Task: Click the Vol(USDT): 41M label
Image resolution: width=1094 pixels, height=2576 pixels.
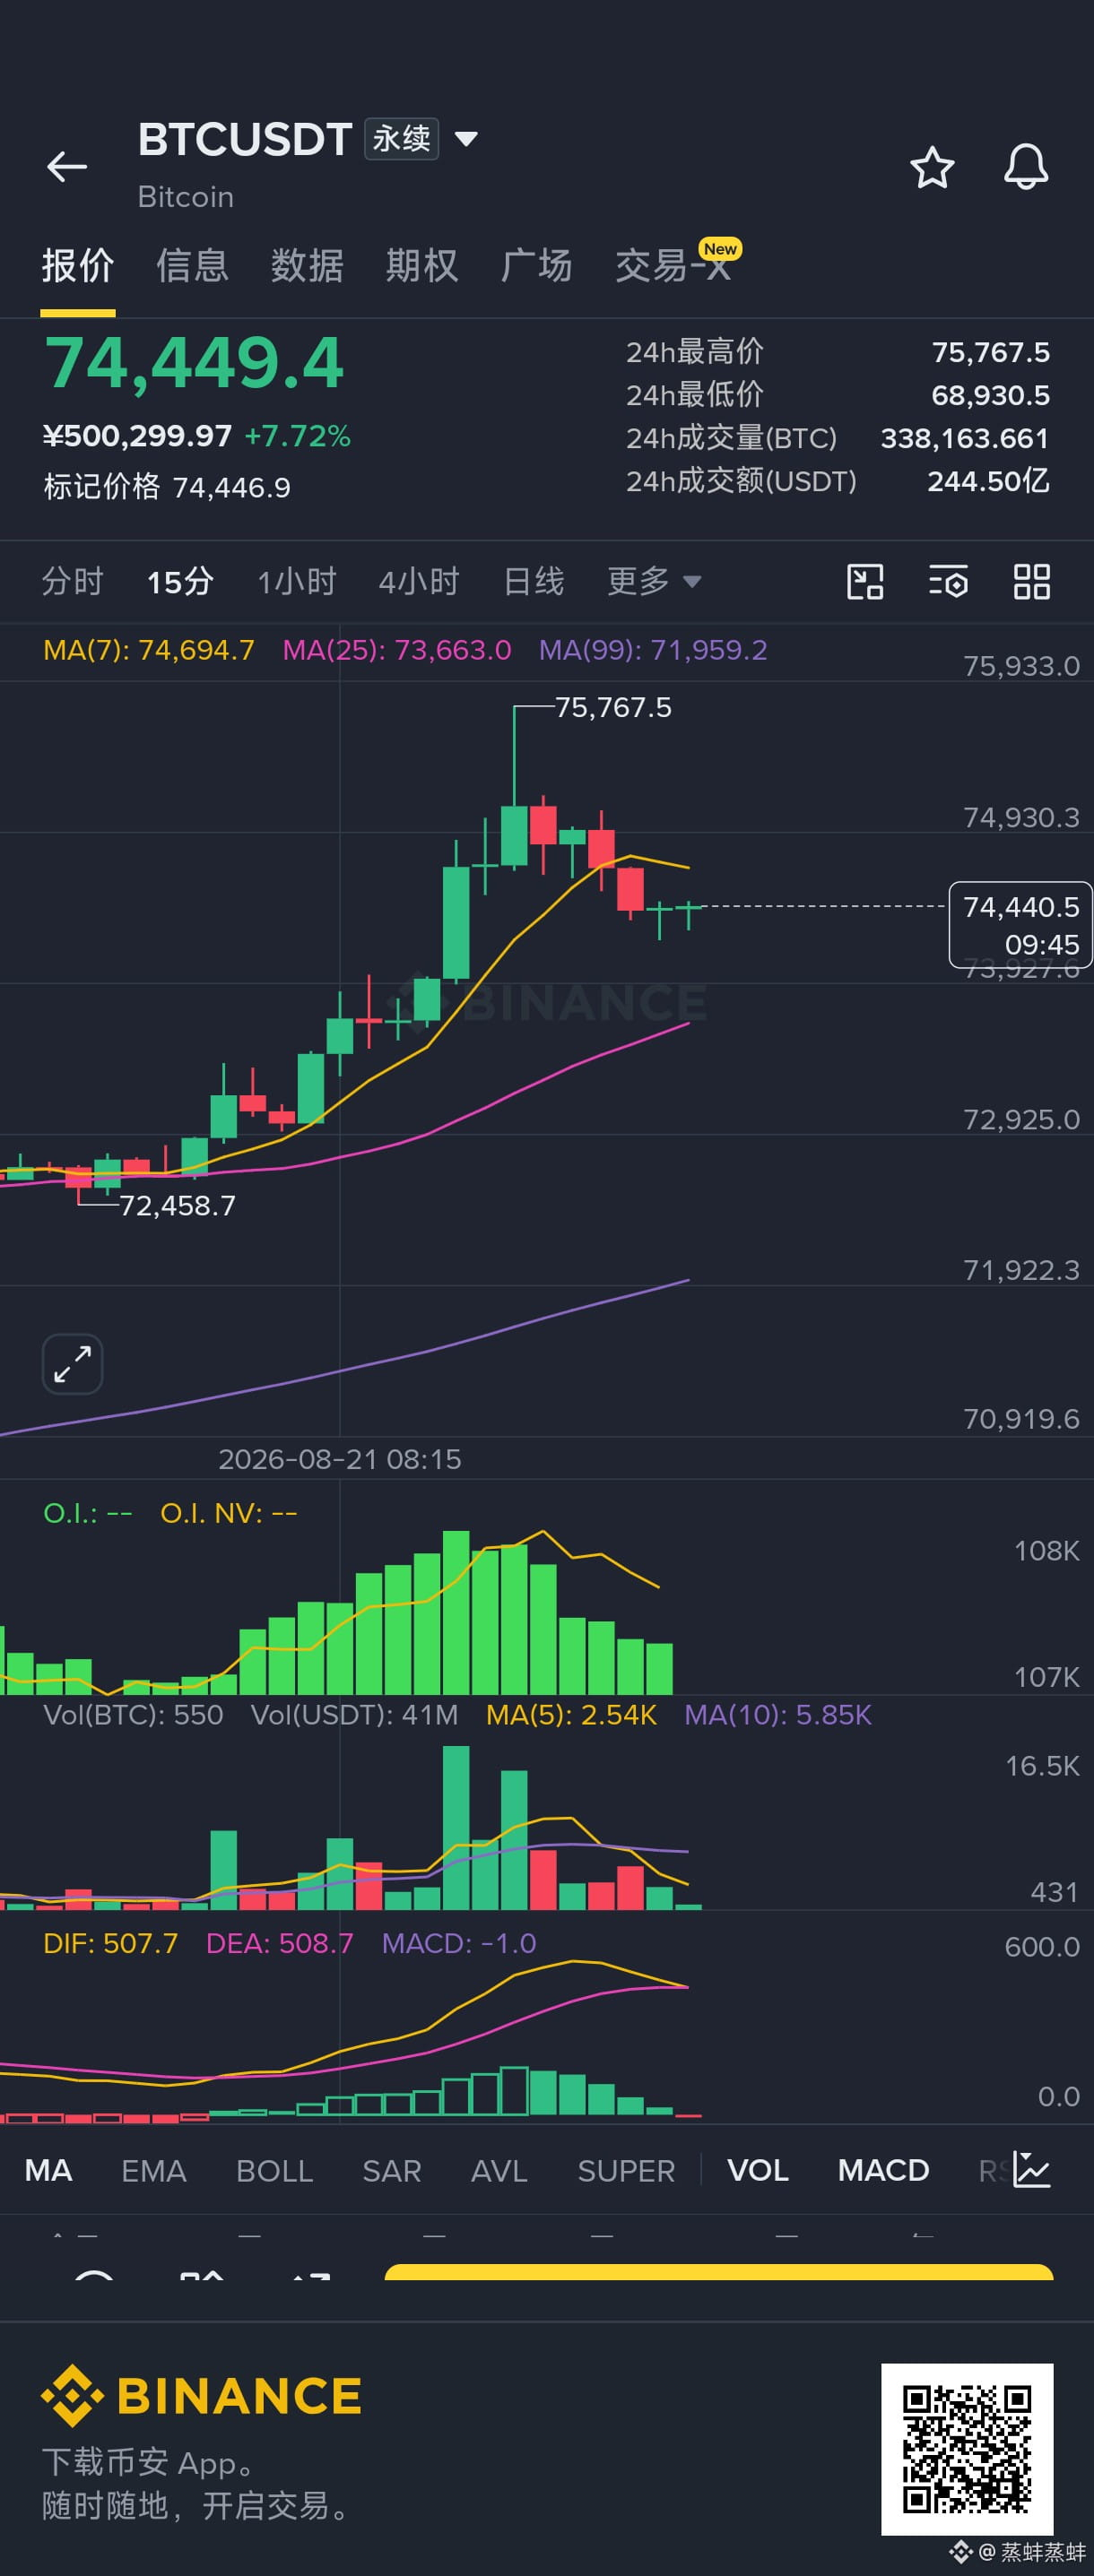Action: pos(355,1715)
